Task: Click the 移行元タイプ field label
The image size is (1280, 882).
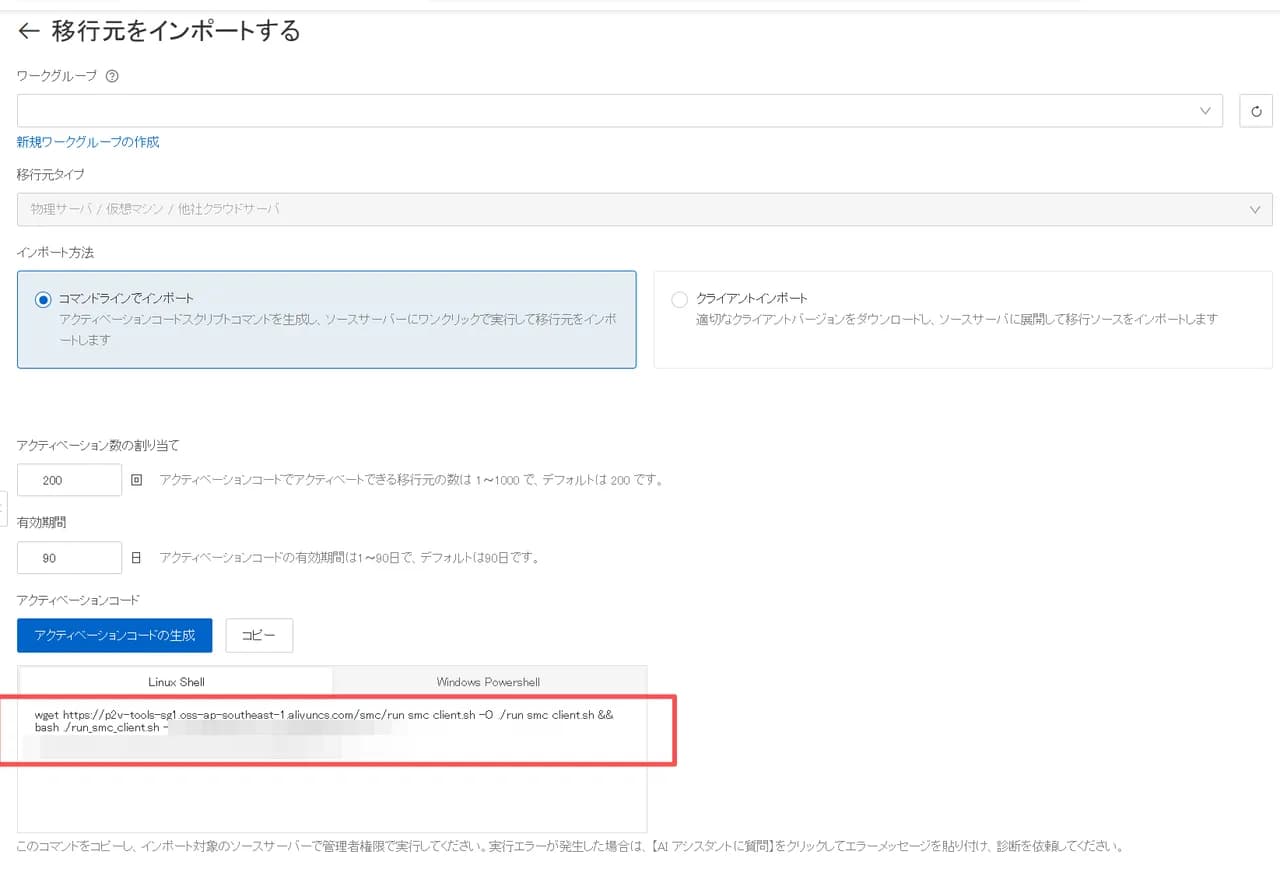Action: 51,175
